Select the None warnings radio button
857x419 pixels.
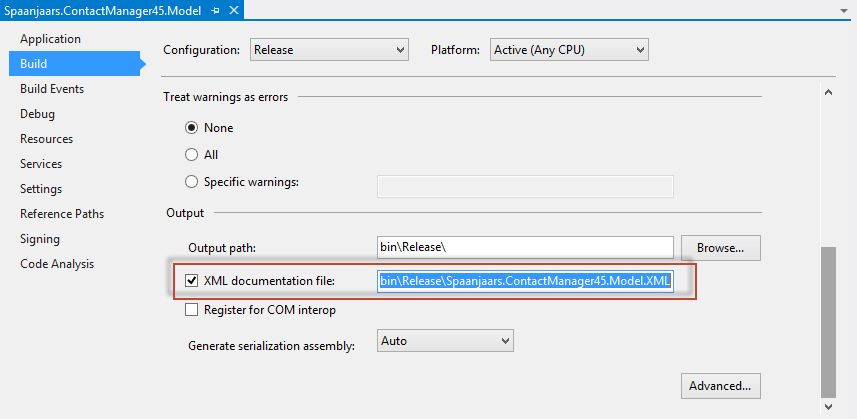click(x=192, y=128)
